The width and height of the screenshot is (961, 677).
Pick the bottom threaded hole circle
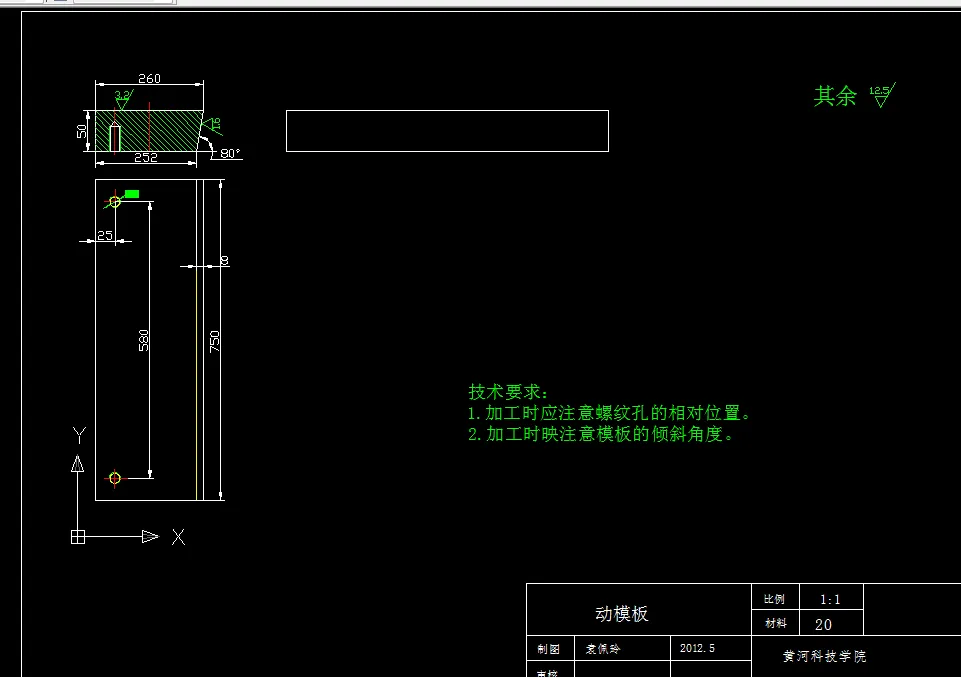point(115,478)
